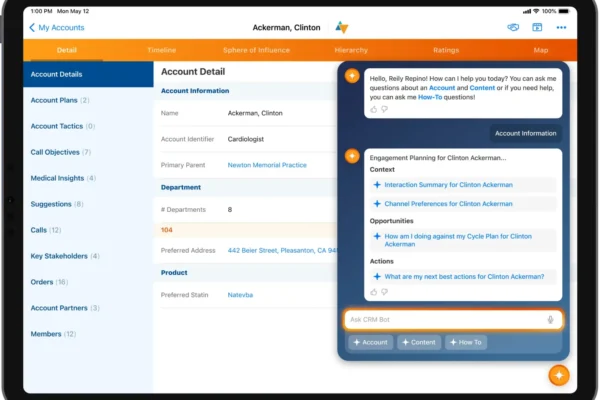Tap the How To suggestion chip

(x=466, y=342)
